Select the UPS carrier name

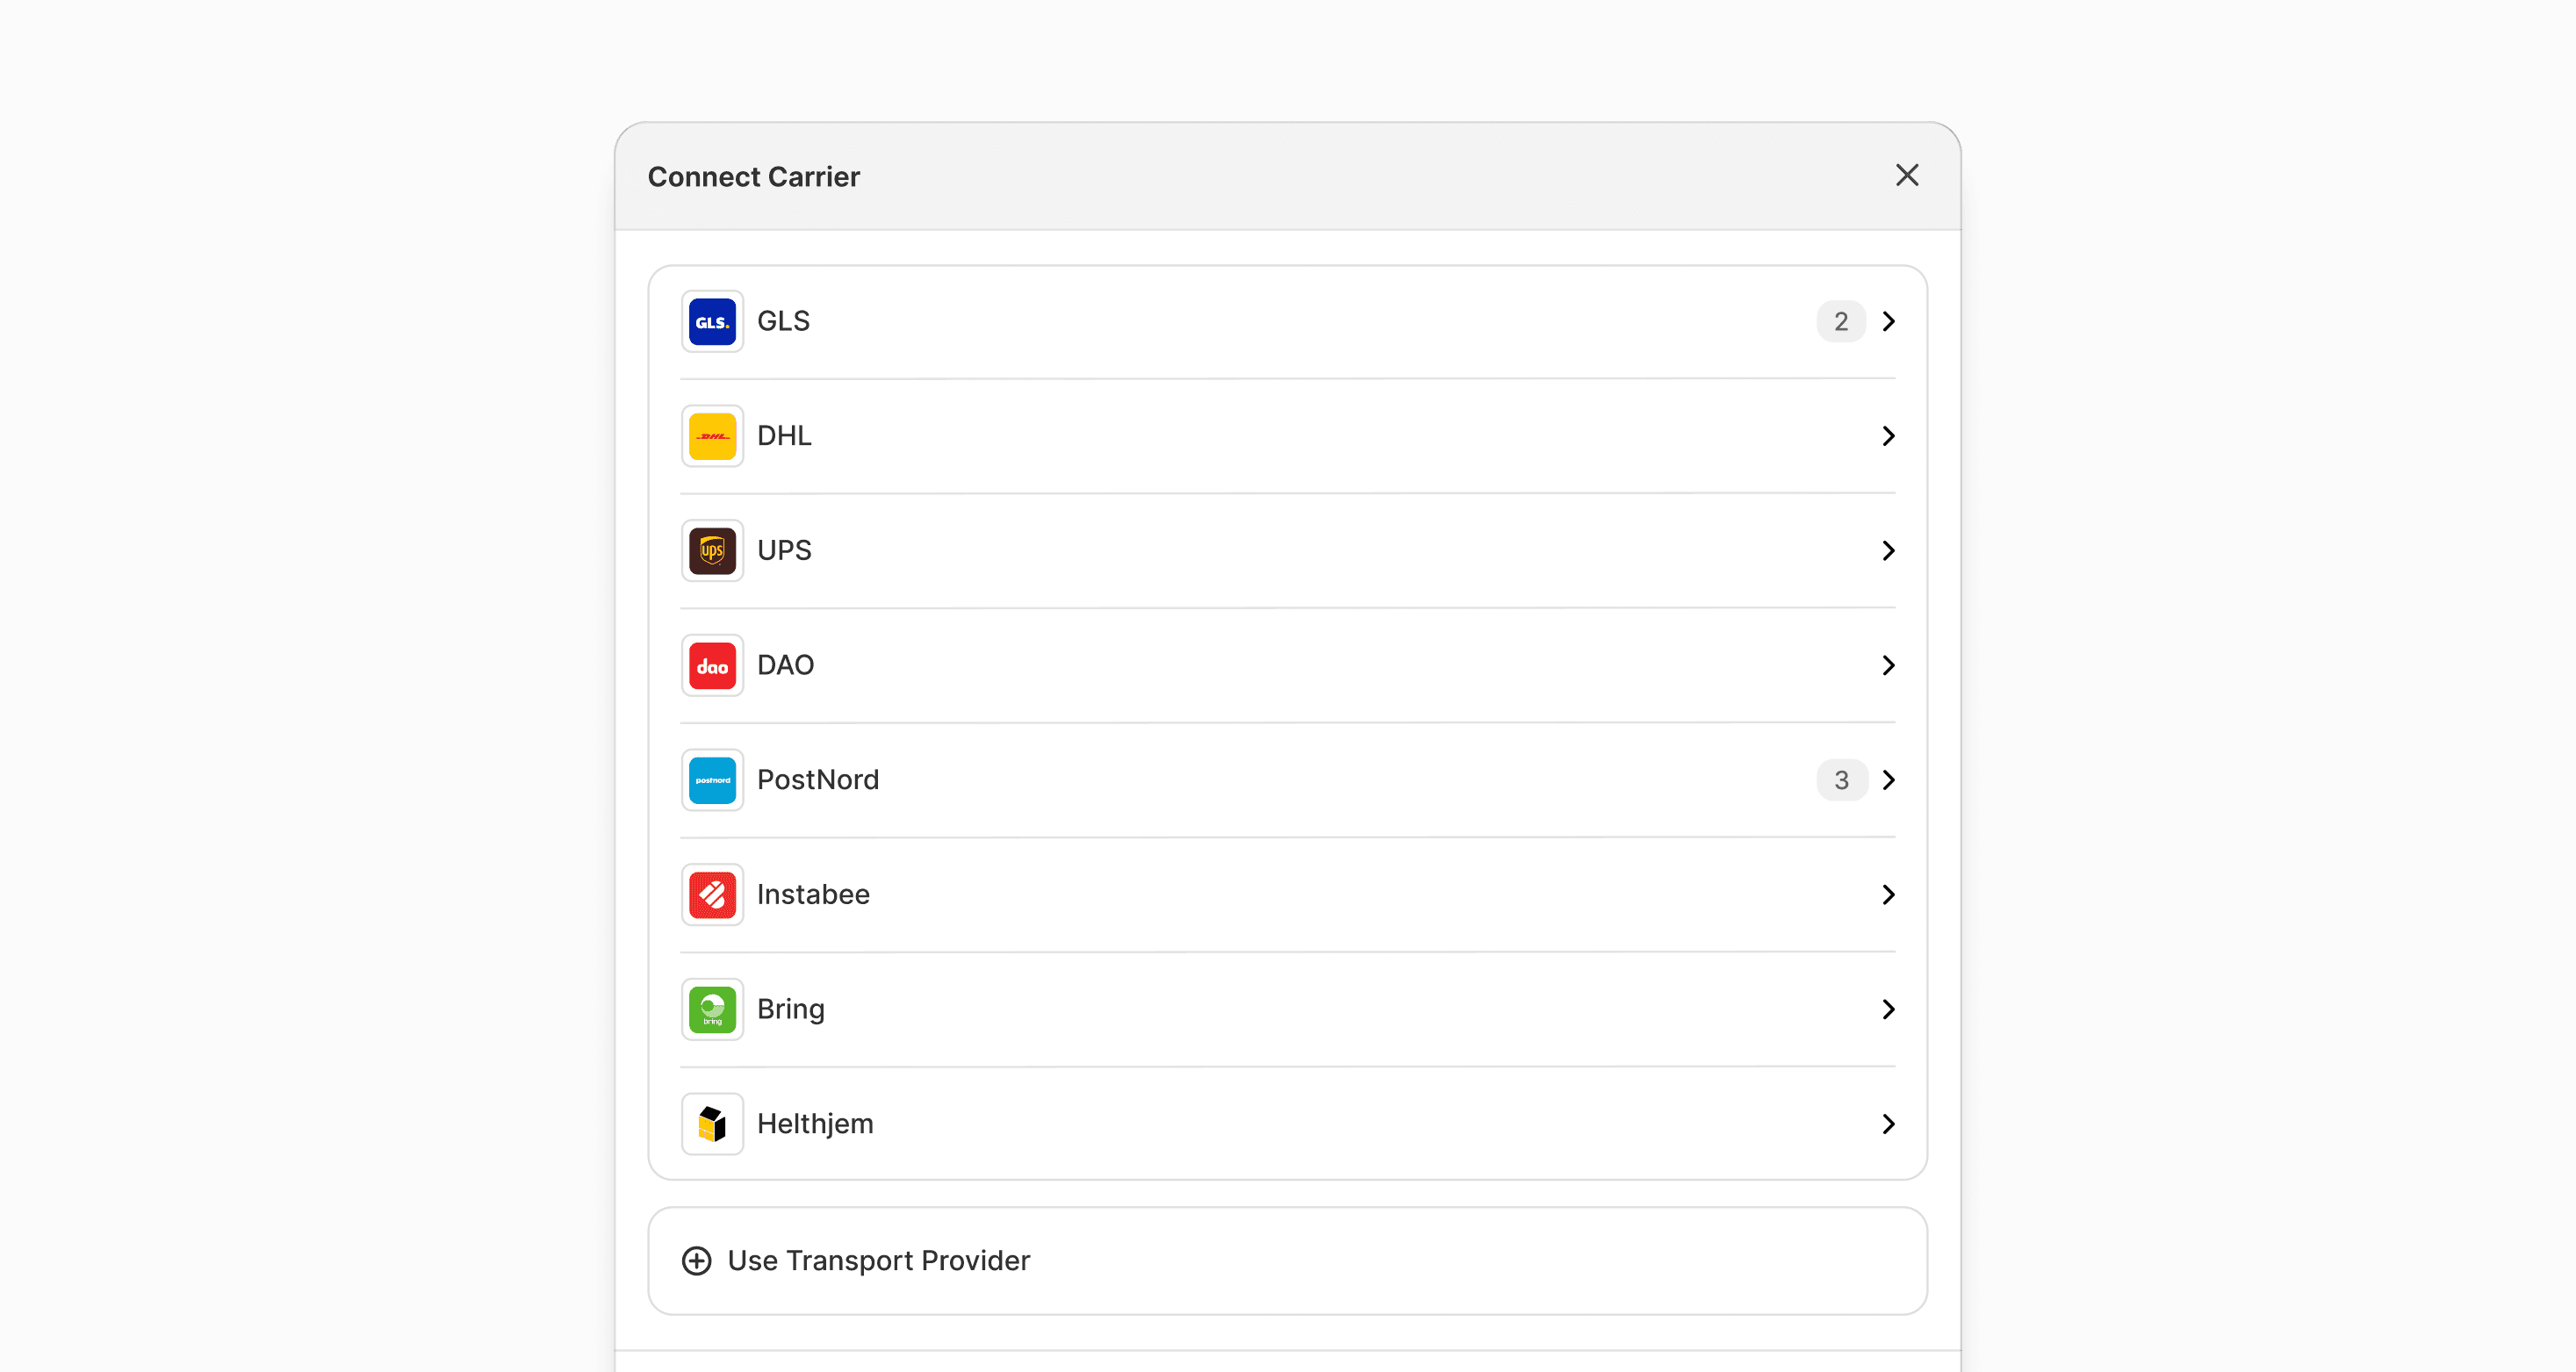[x=784, y=551]
